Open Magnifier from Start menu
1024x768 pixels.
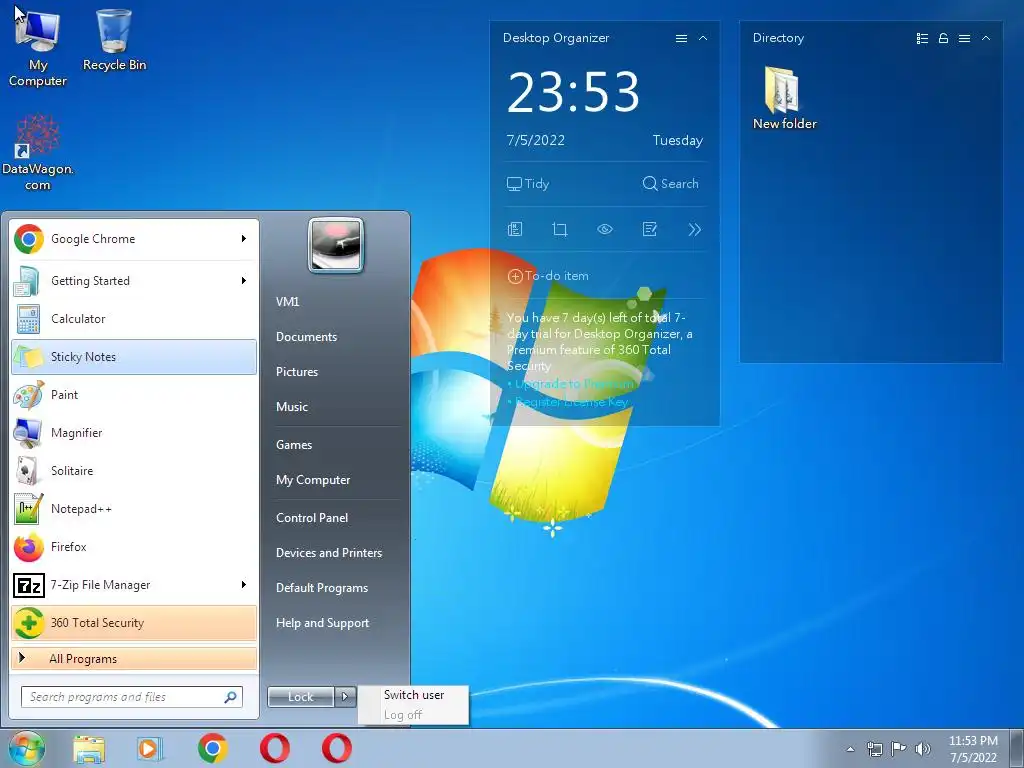134,432
